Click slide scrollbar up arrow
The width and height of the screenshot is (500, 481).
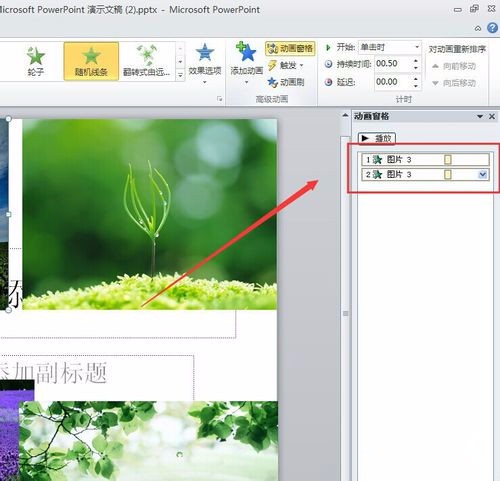[x=345, y=115]
